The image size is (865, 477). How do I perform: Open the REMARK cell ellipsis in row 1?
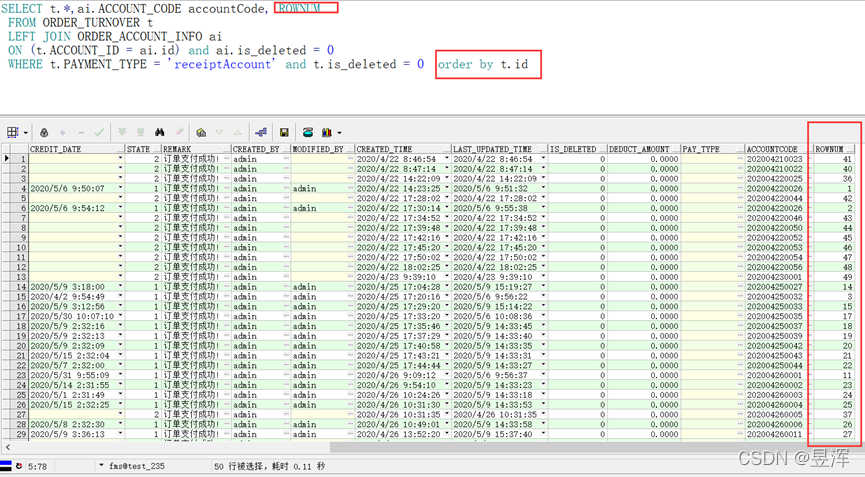coord(227,159)
